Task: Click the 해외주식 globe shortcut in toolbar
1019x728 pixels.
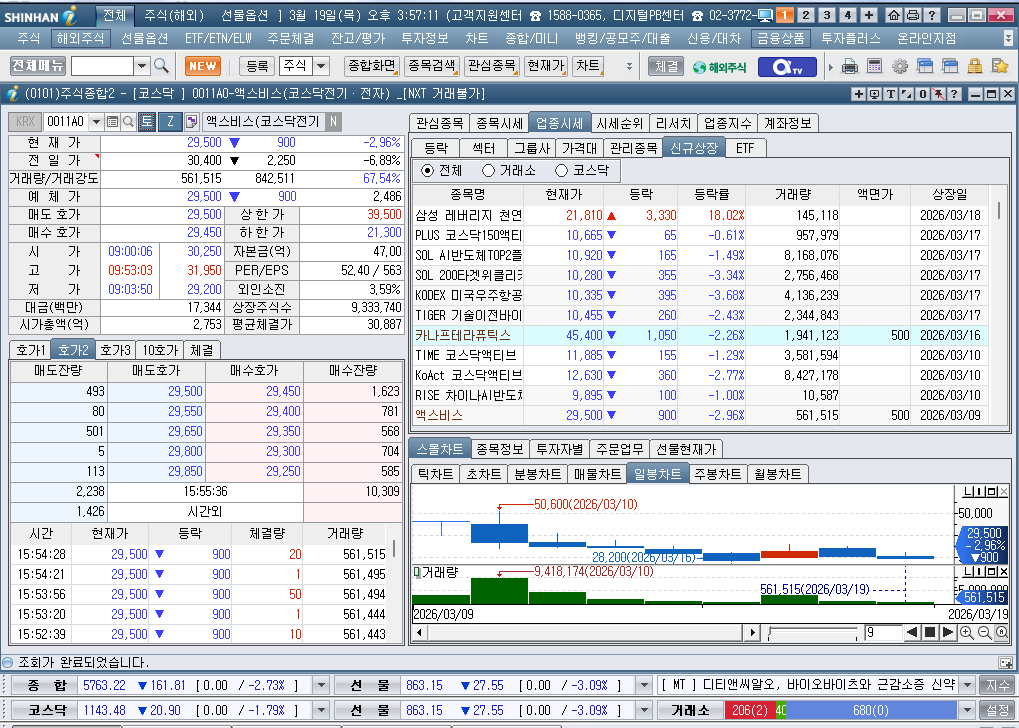Action: pyautogui.click(x=719, y=66)
